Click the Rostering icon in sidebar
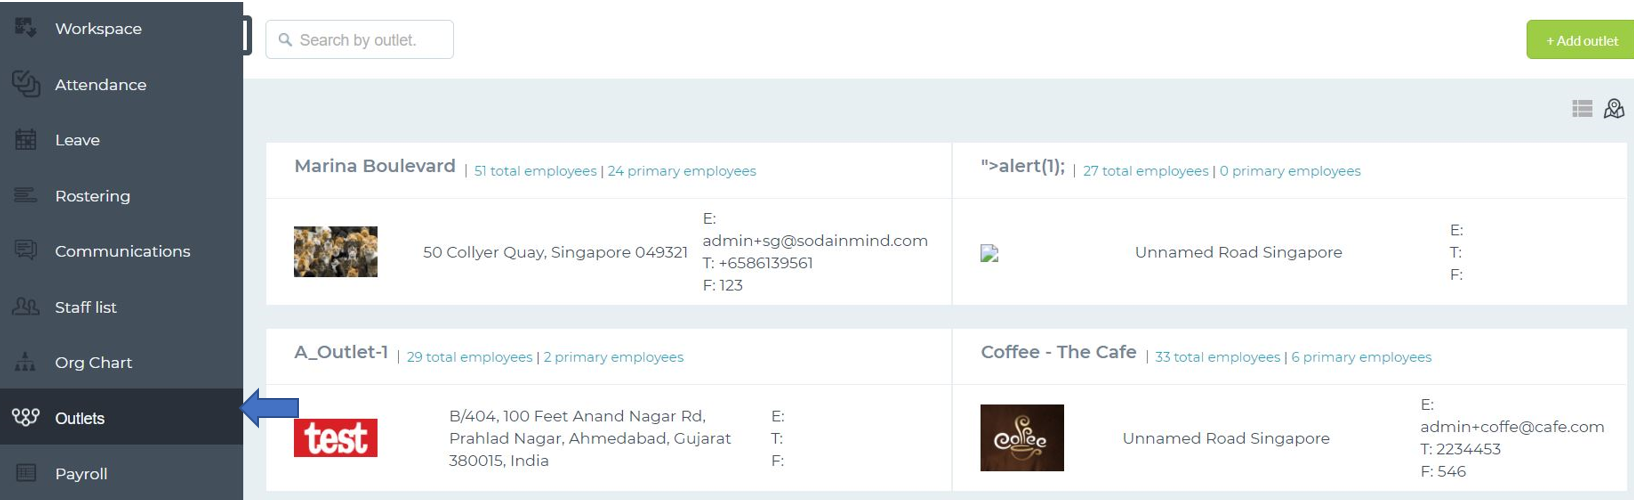The width and height of the screenshot is (1634, 500). (x=26, y=195)
